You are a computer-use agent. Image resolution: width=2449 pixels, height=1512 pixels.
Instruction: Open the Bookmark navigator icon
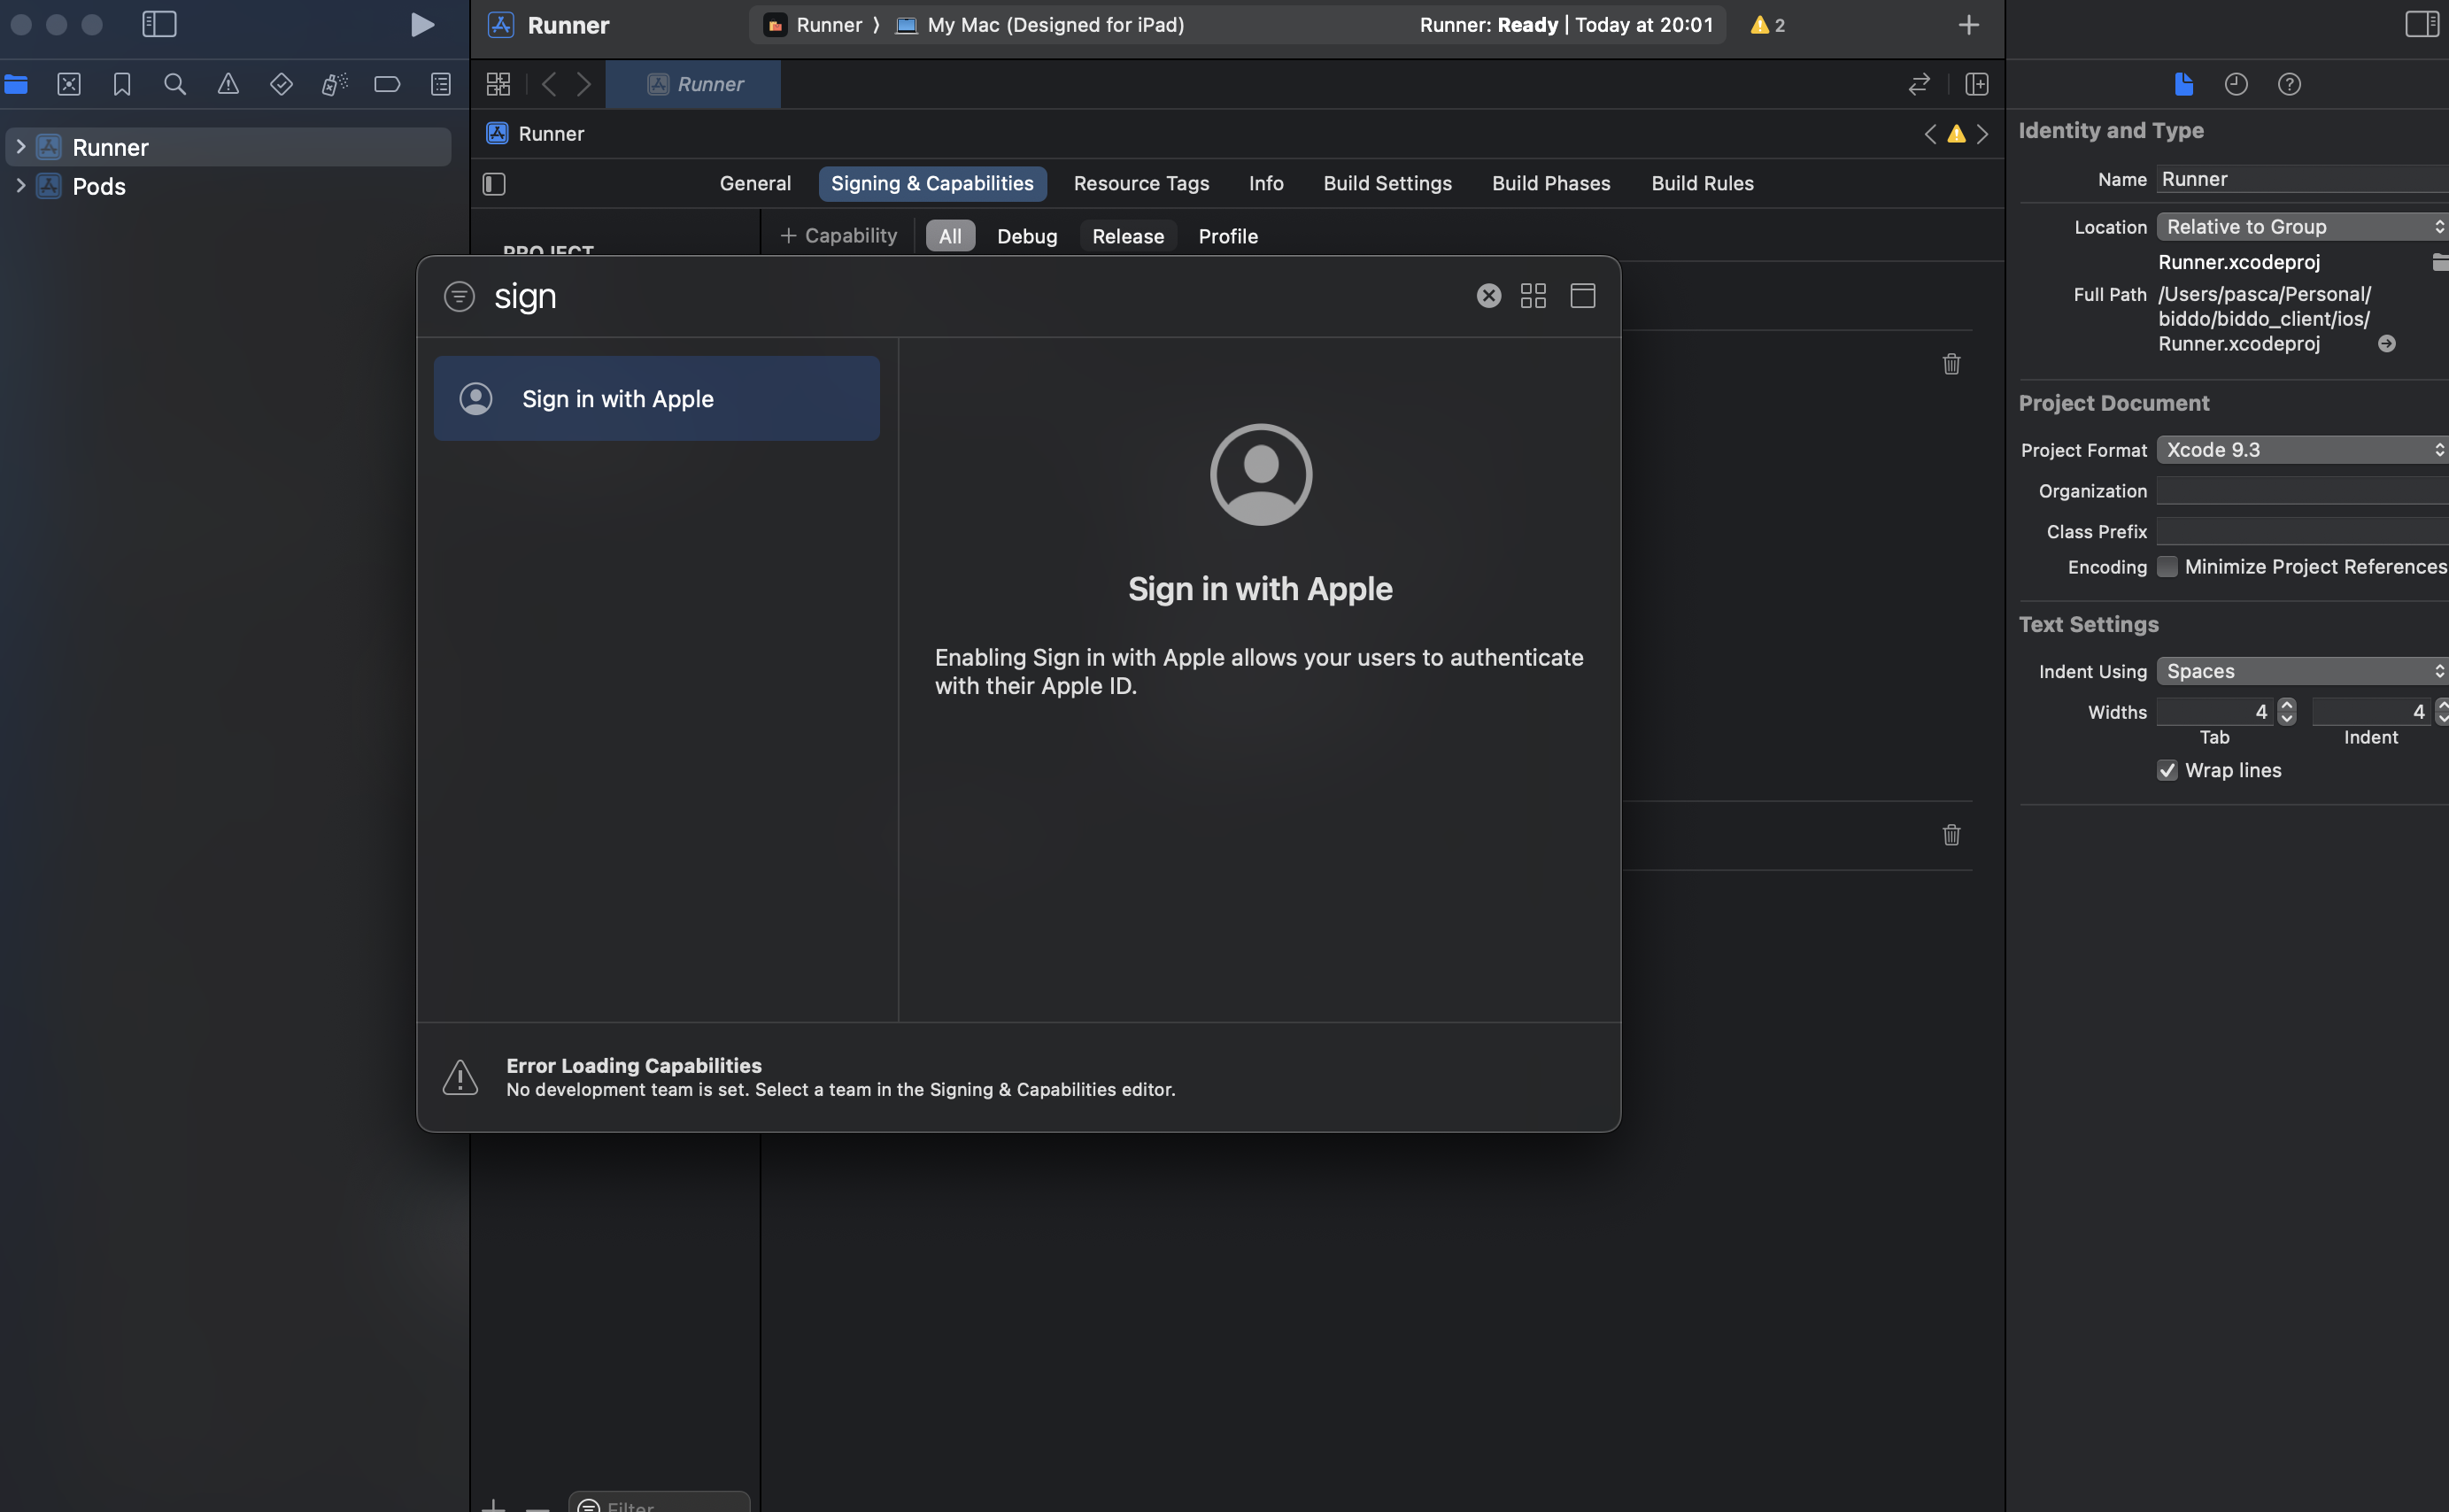(x=122, y=84)
